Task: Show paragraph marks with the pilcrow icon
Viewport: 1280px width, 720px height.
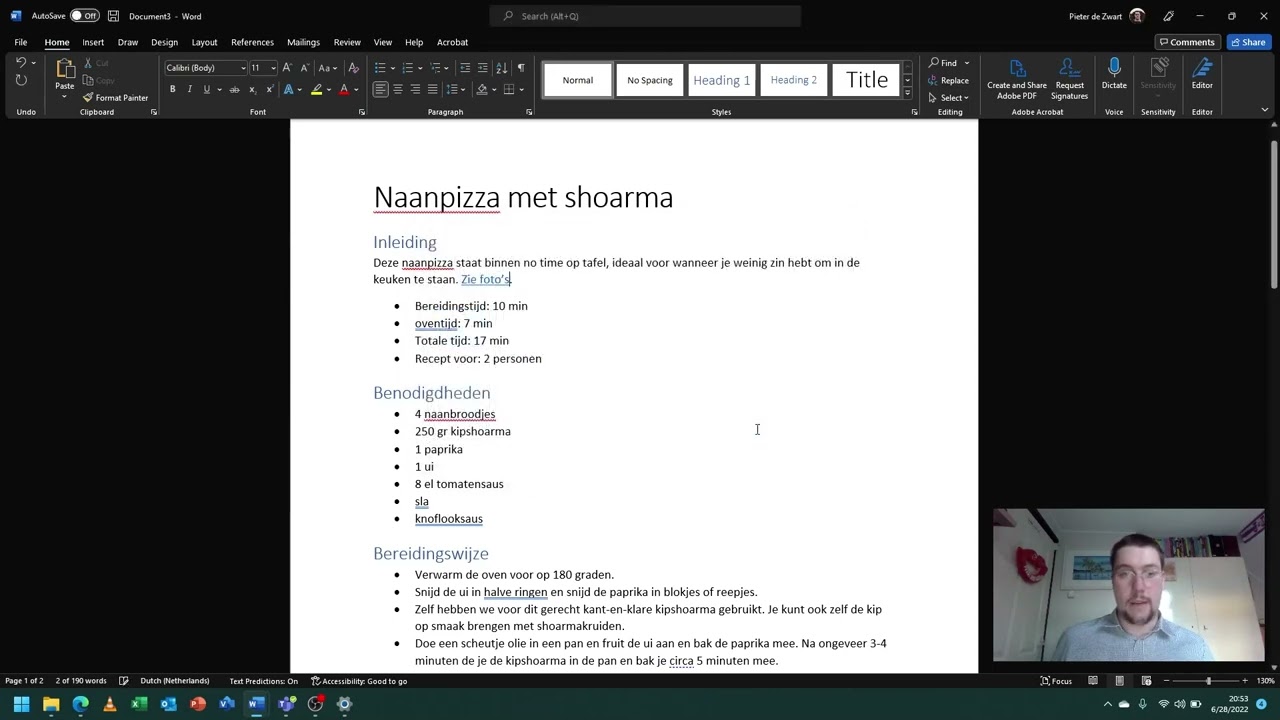Action: [521, 67]
